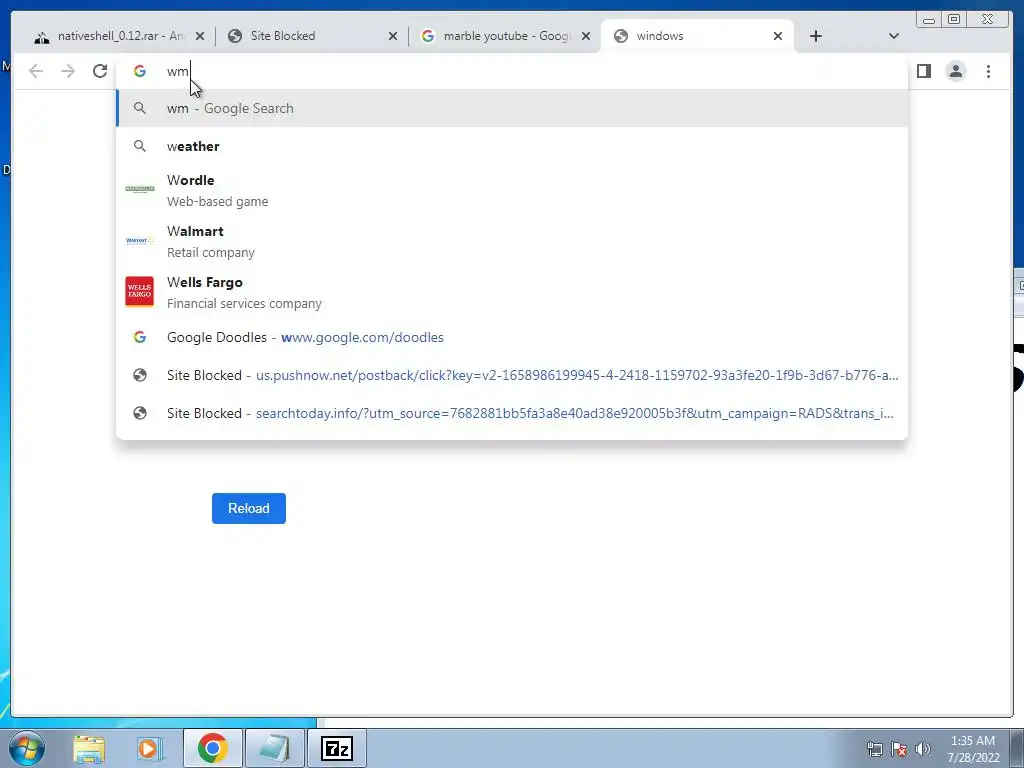Click the globe icon beside the searchtoday suggestion
This screenshot has width=1024, height=768.
click(x=140, y=413)
